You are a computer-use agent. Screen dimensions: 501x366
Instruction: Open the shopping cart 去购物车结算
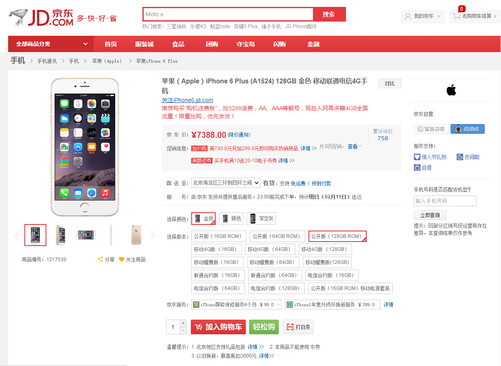(x=475, y=16)
